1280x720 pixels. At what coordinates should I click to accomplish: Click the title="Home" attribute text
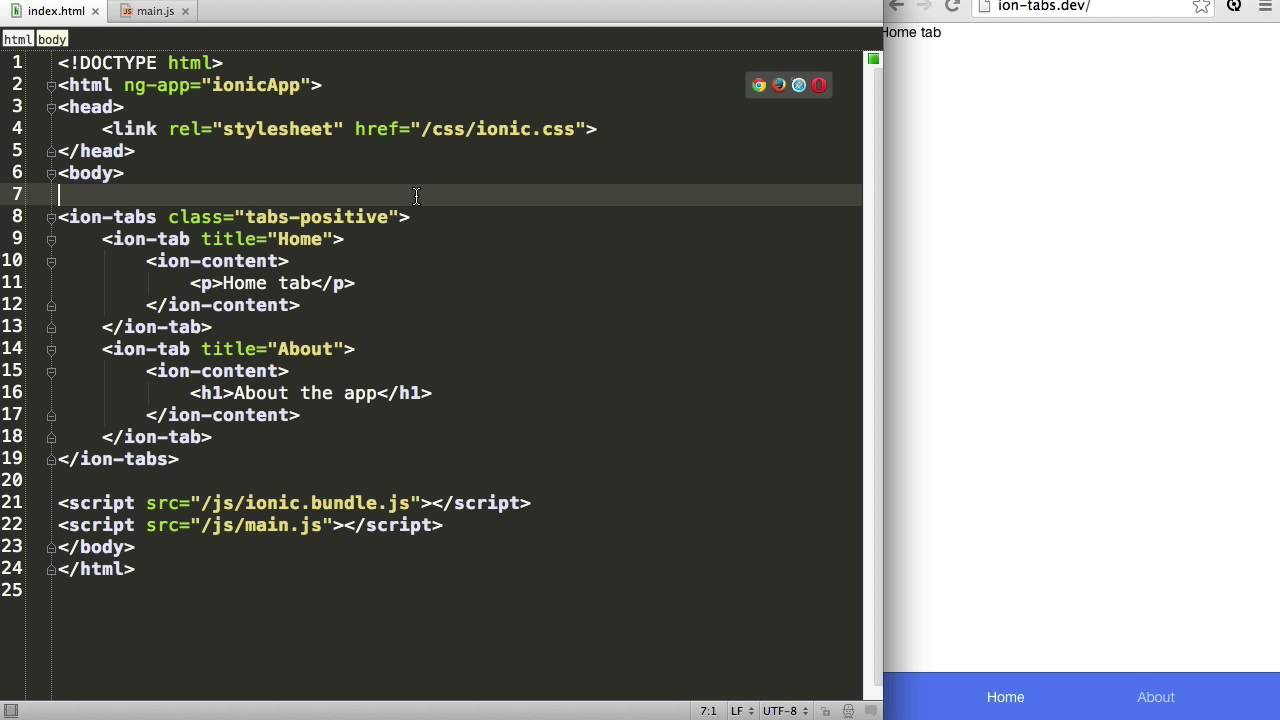(267, 239)
